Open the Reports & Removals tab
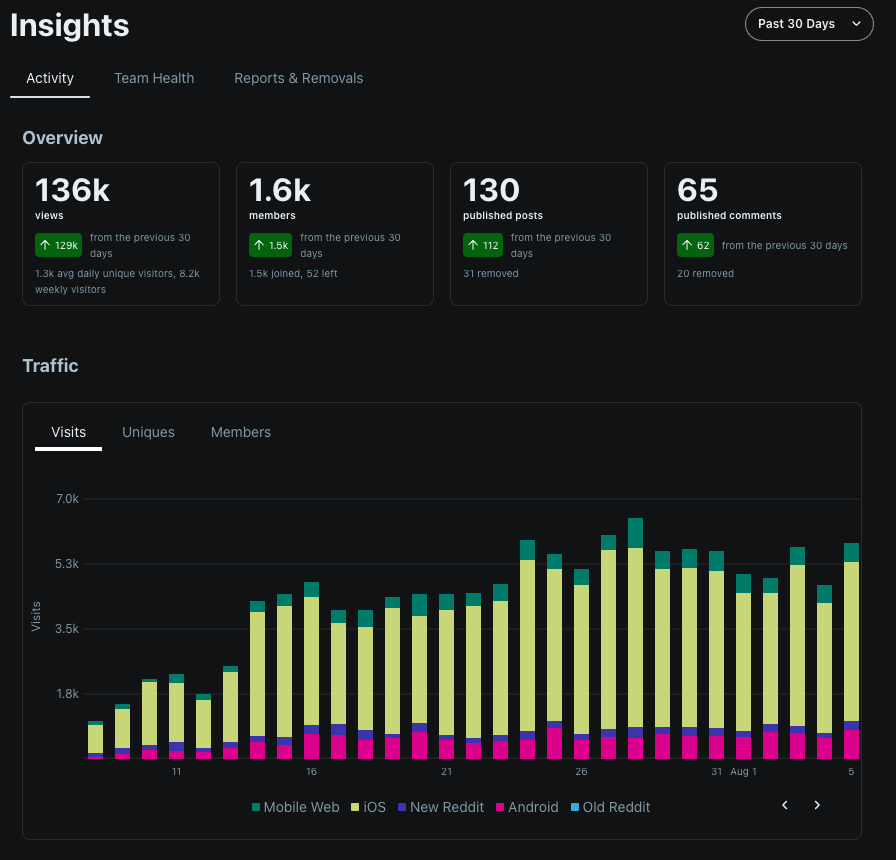The width and height of the screenshot is (896, 860). pos(299,78)
